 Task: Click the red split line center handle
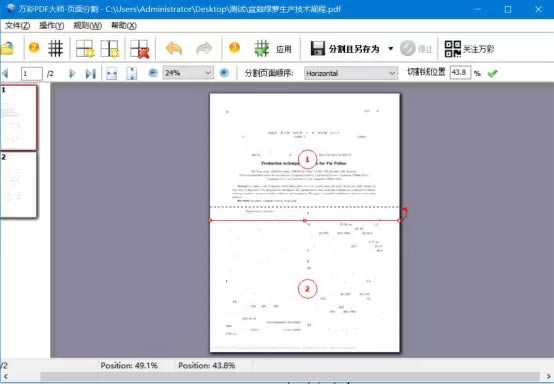click(x=305, y=220)
